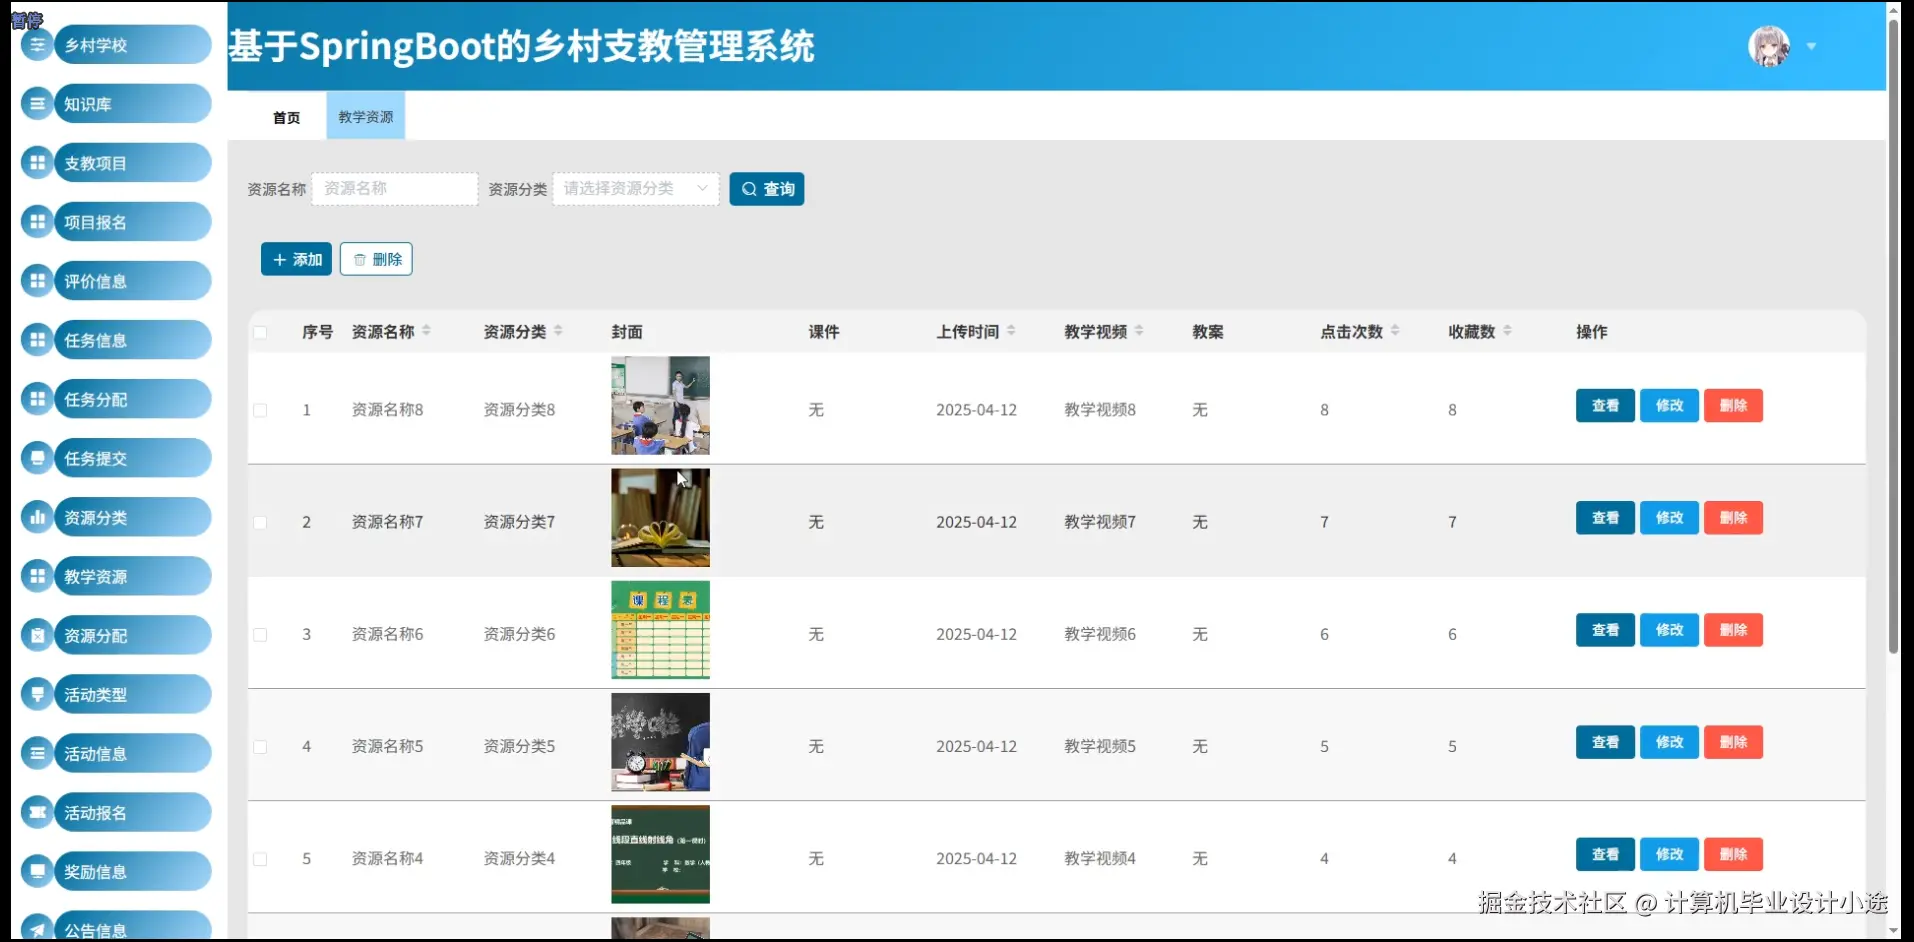Sort by 资源名称 column arrows
This screenshot has width=1914, height=942.
[x=426, y=331]
